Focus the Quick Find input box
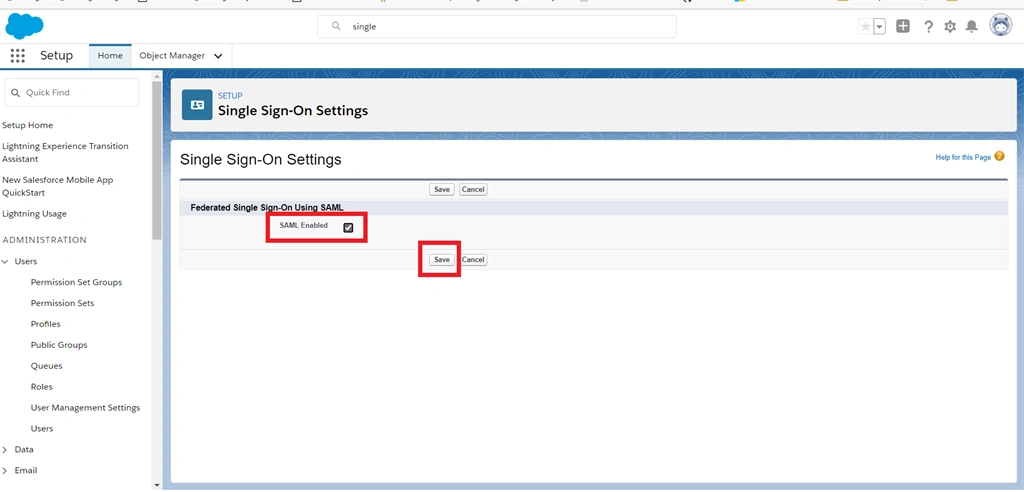1024x492 pixels. tap(72, 93)
